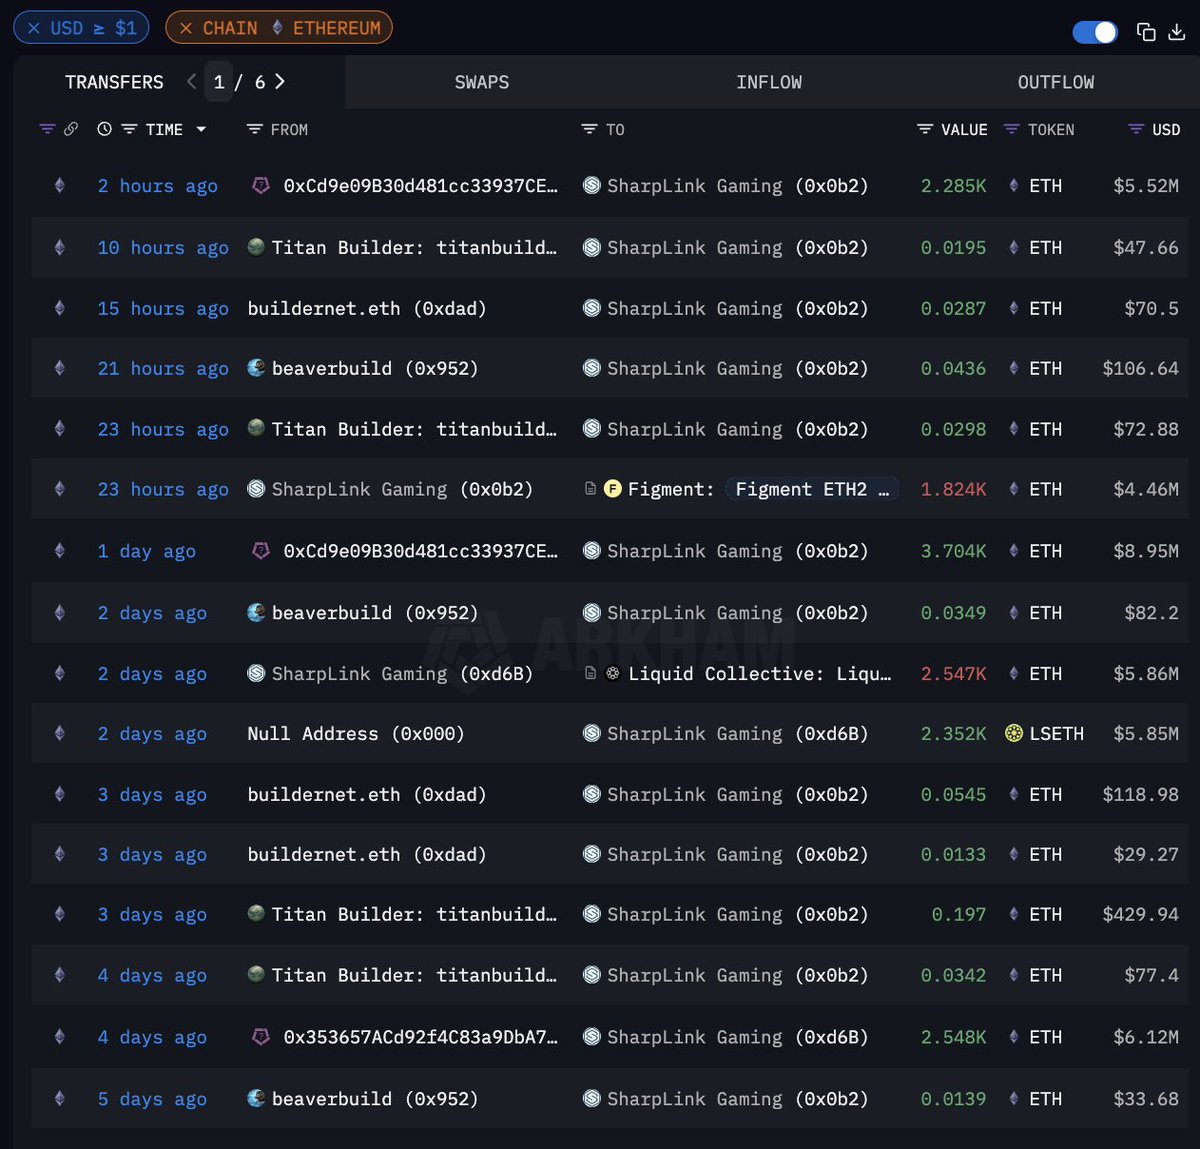Click the Ethereum chain icon in $4.46M row
The image size is (1200, 1149).
60,490
